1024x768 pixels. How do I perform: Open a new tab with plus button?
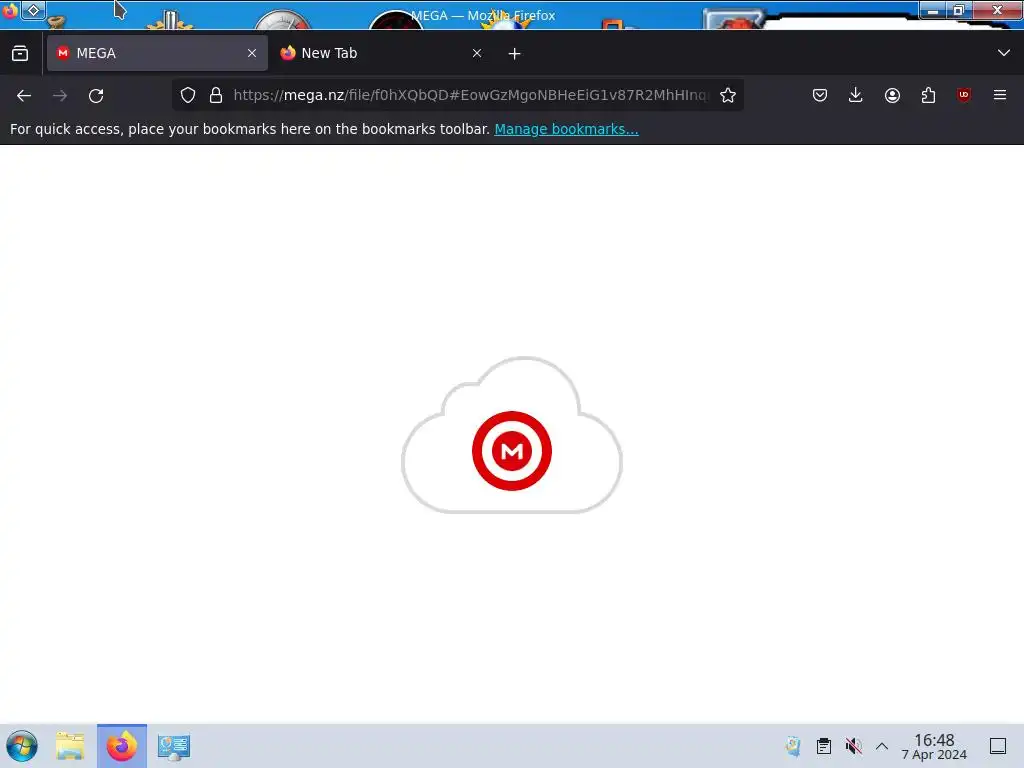pyautogui.click(x=515, y=54)
